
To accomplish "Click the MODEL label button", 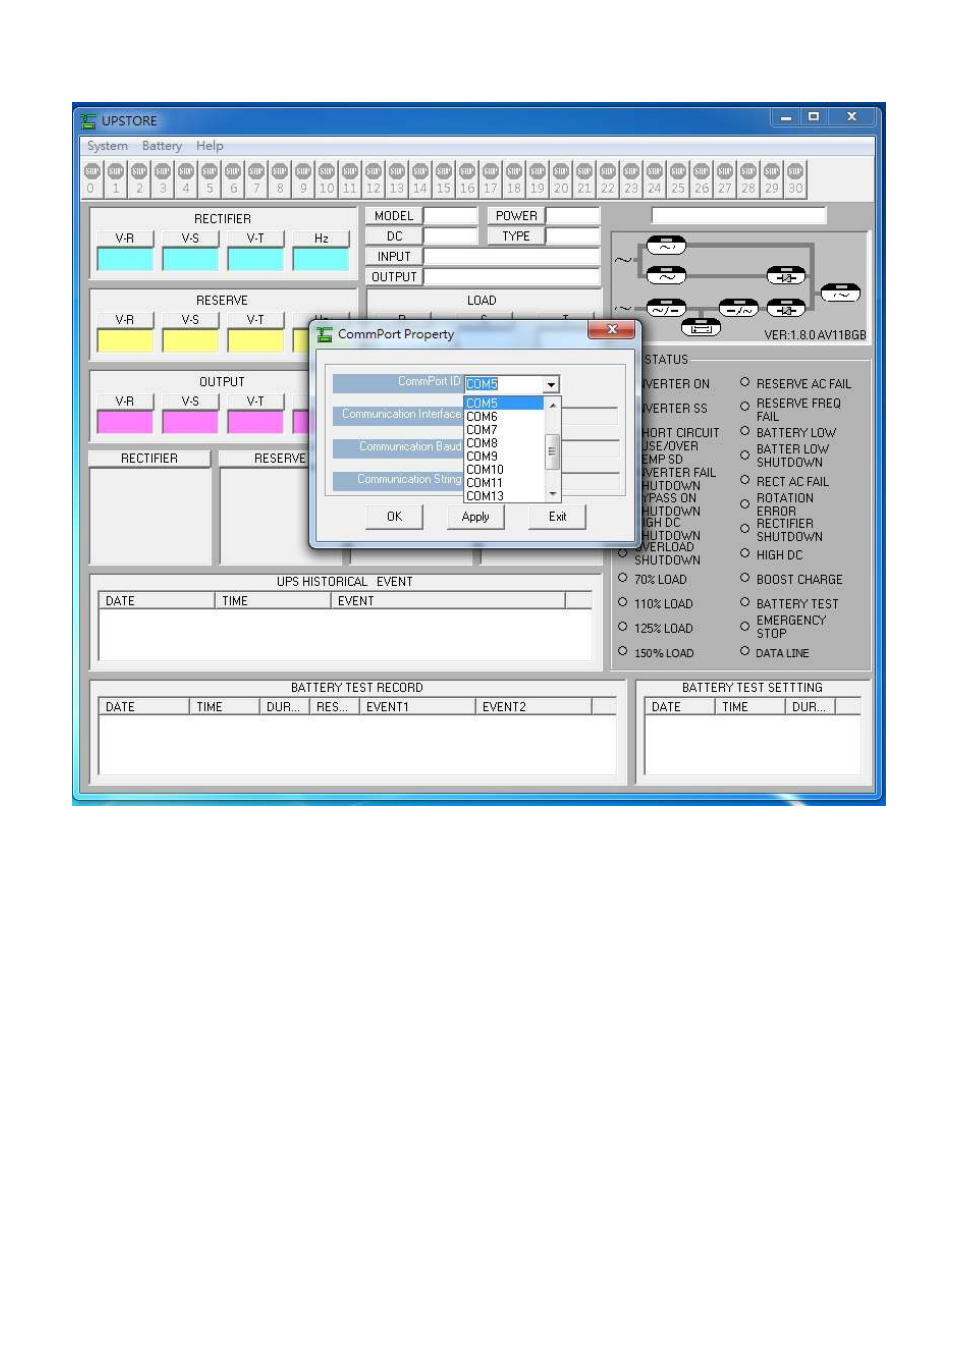I will tap(394, 216).
